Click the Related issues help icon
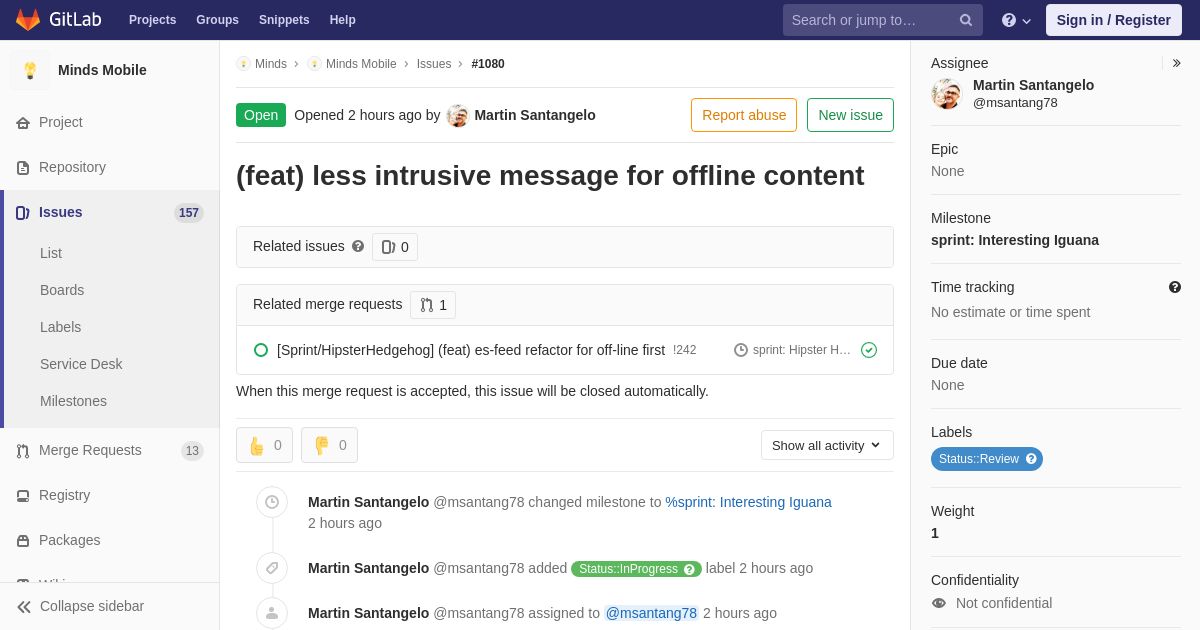This screenshot has width=1200, height=630. pos(358,246)
